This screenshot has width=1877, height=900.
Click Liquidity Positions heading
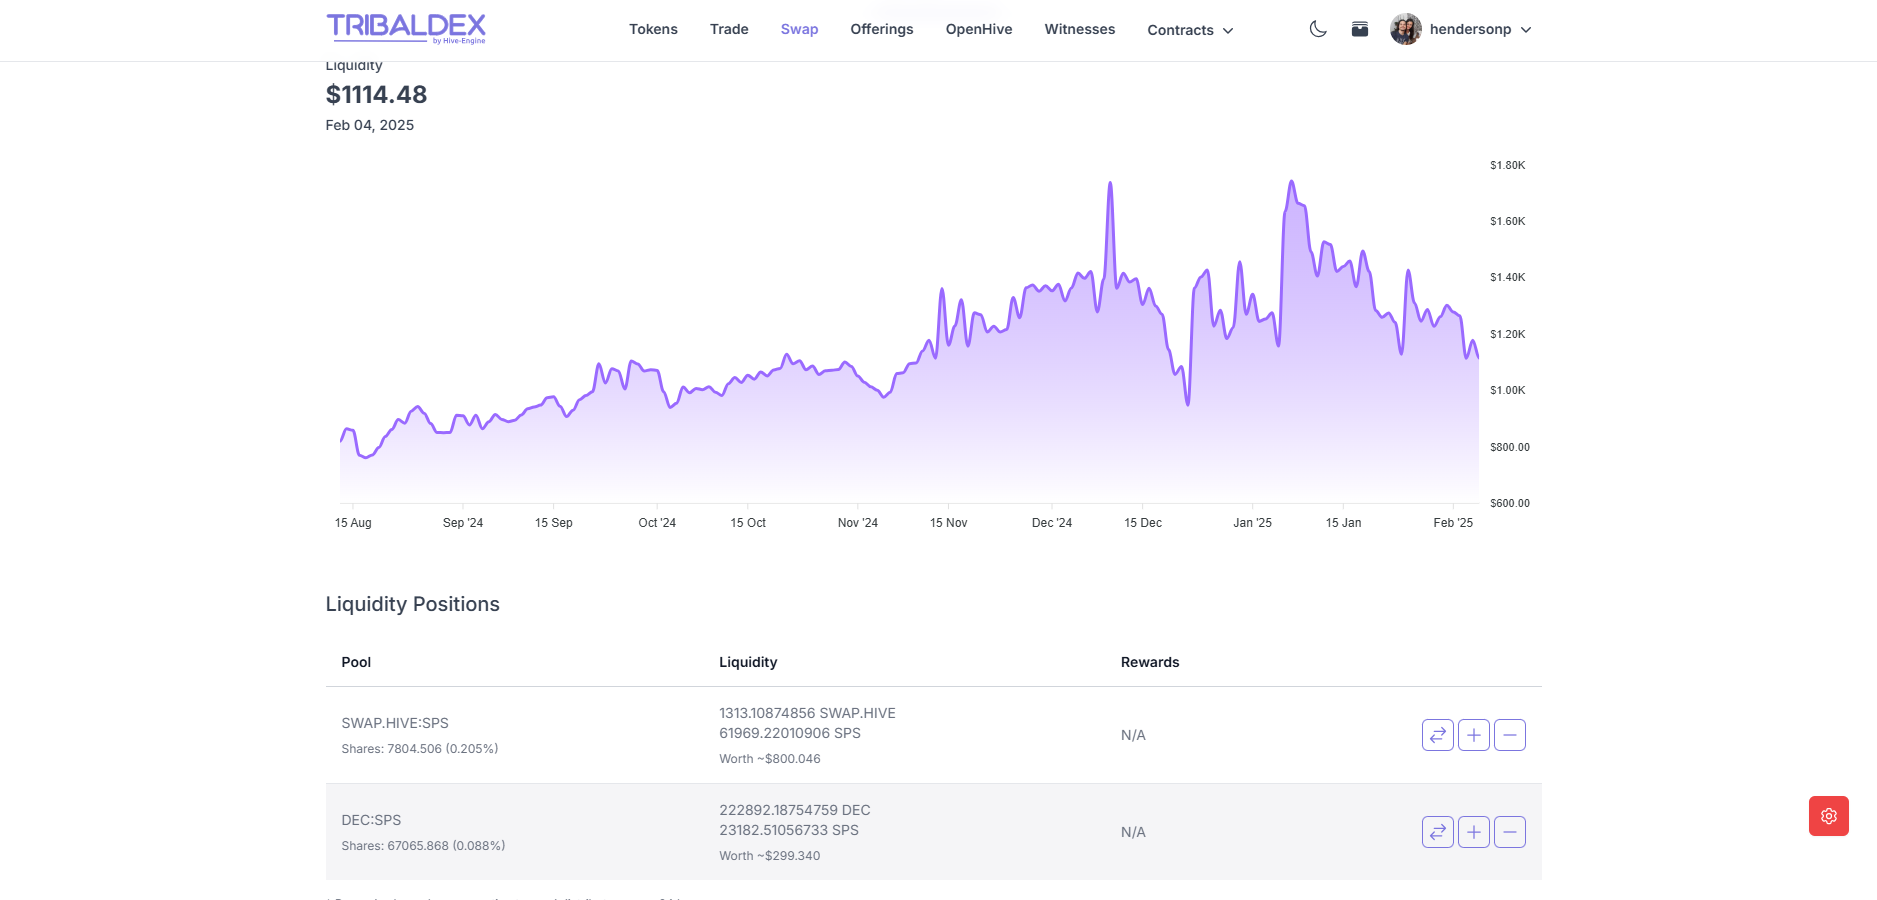pyautogui.click(x=413, y=604)
